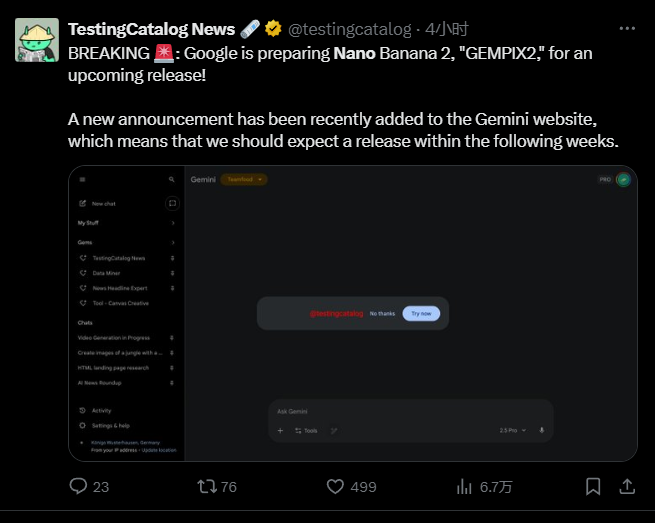Viewport: 655px width, 523px height.
Task: Bookmark this tweet
Action: pyautogui.click(x=593, y=486)
